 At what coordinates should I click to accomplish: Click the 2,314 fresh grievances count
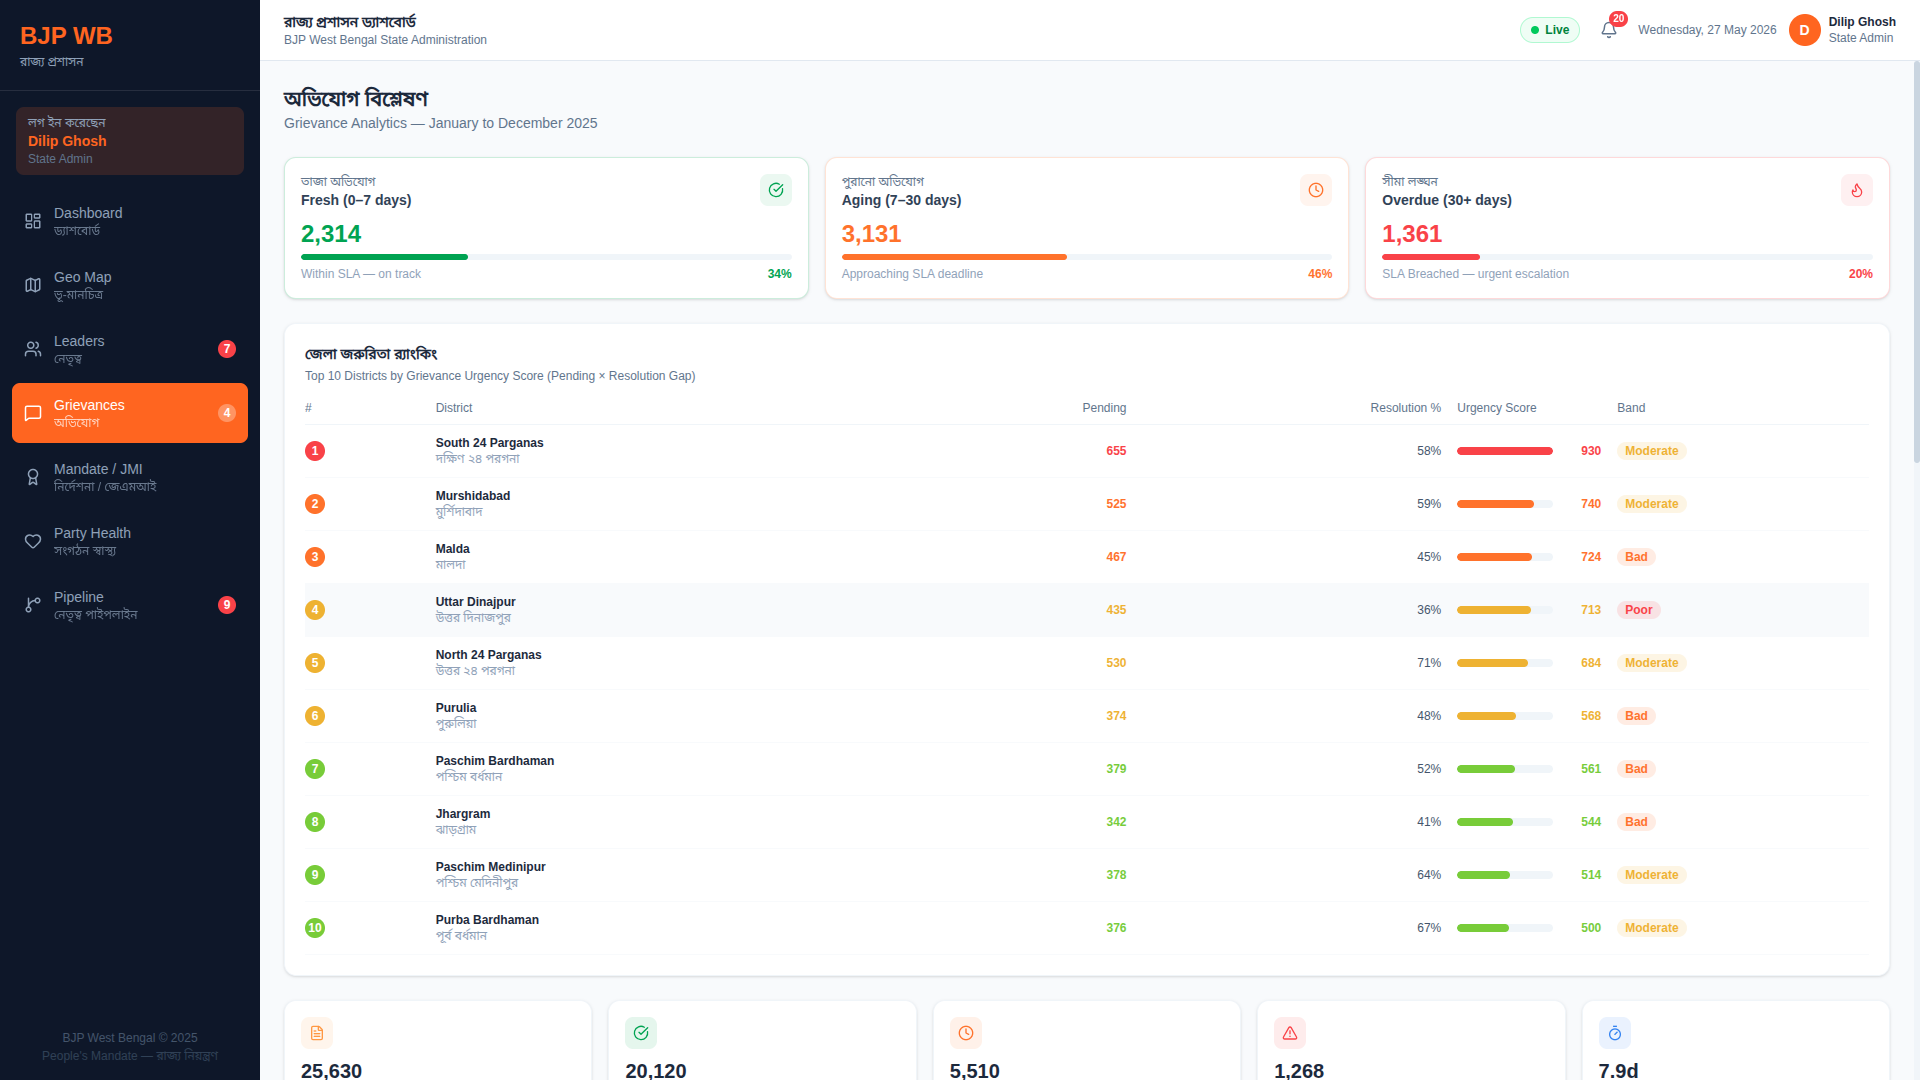331,234
